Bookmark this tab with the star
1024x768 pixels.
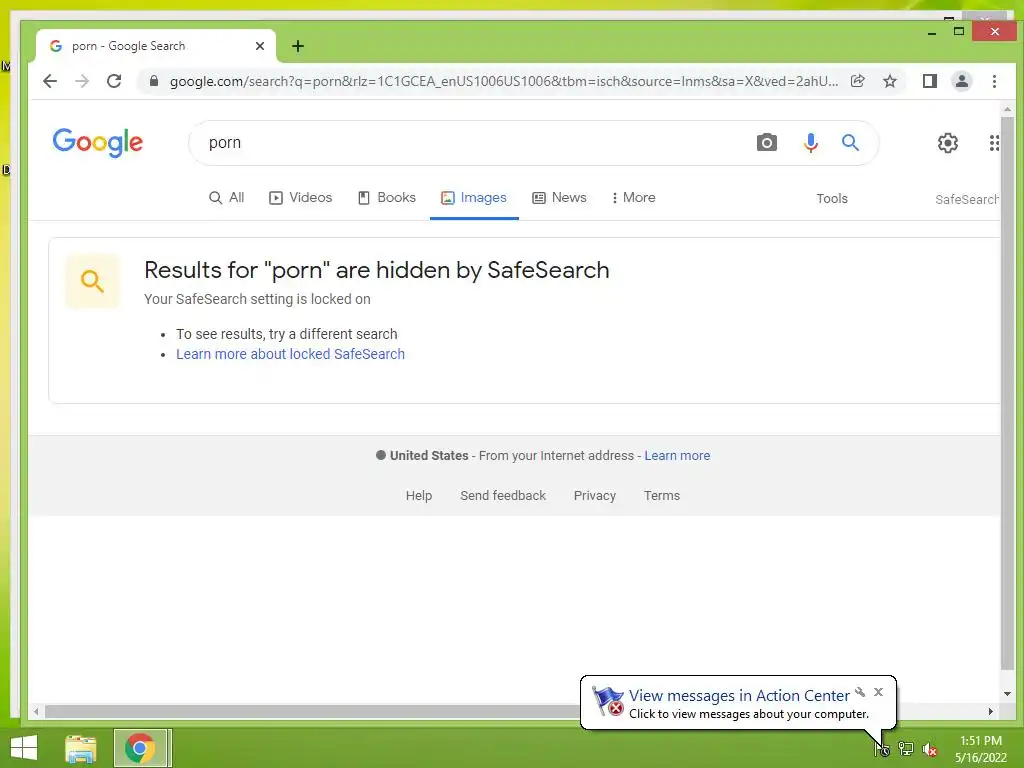click(889, 81)
